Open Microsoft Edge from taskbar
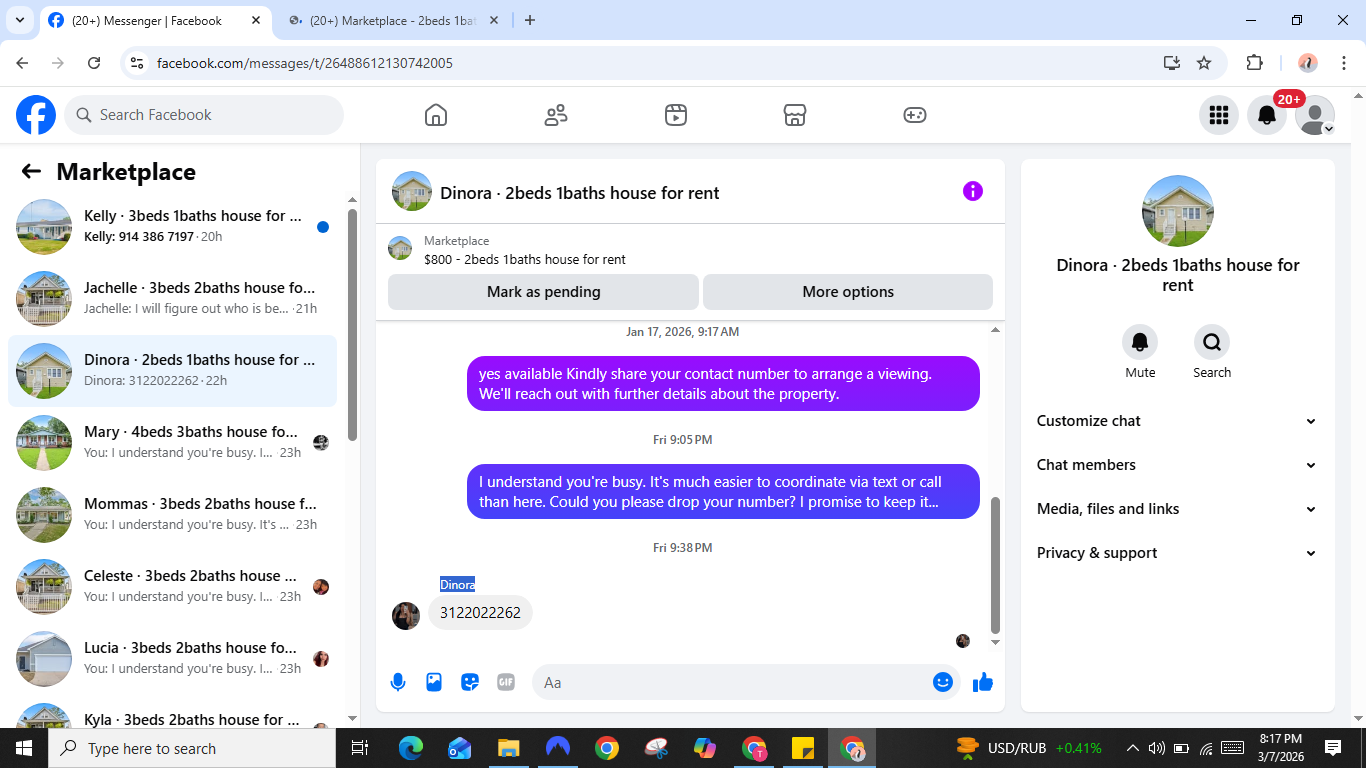Screen dimensions: 1366x768 coord(411,748)
